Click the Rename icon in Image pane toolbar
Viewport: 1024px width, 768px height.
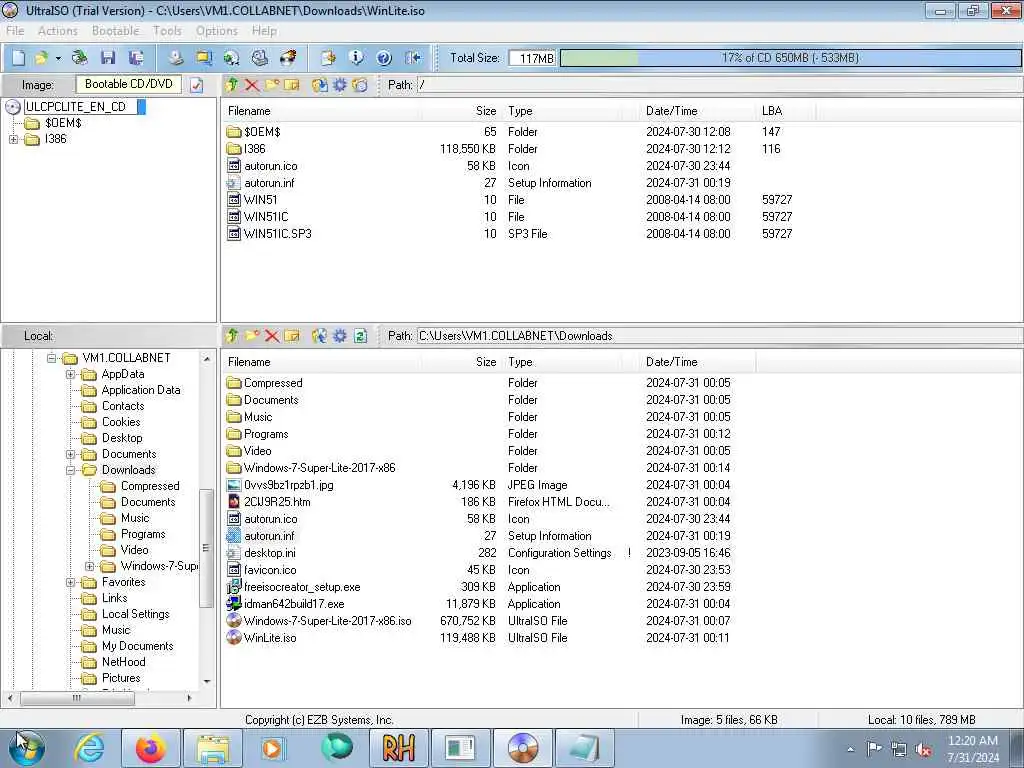[292, 85]
